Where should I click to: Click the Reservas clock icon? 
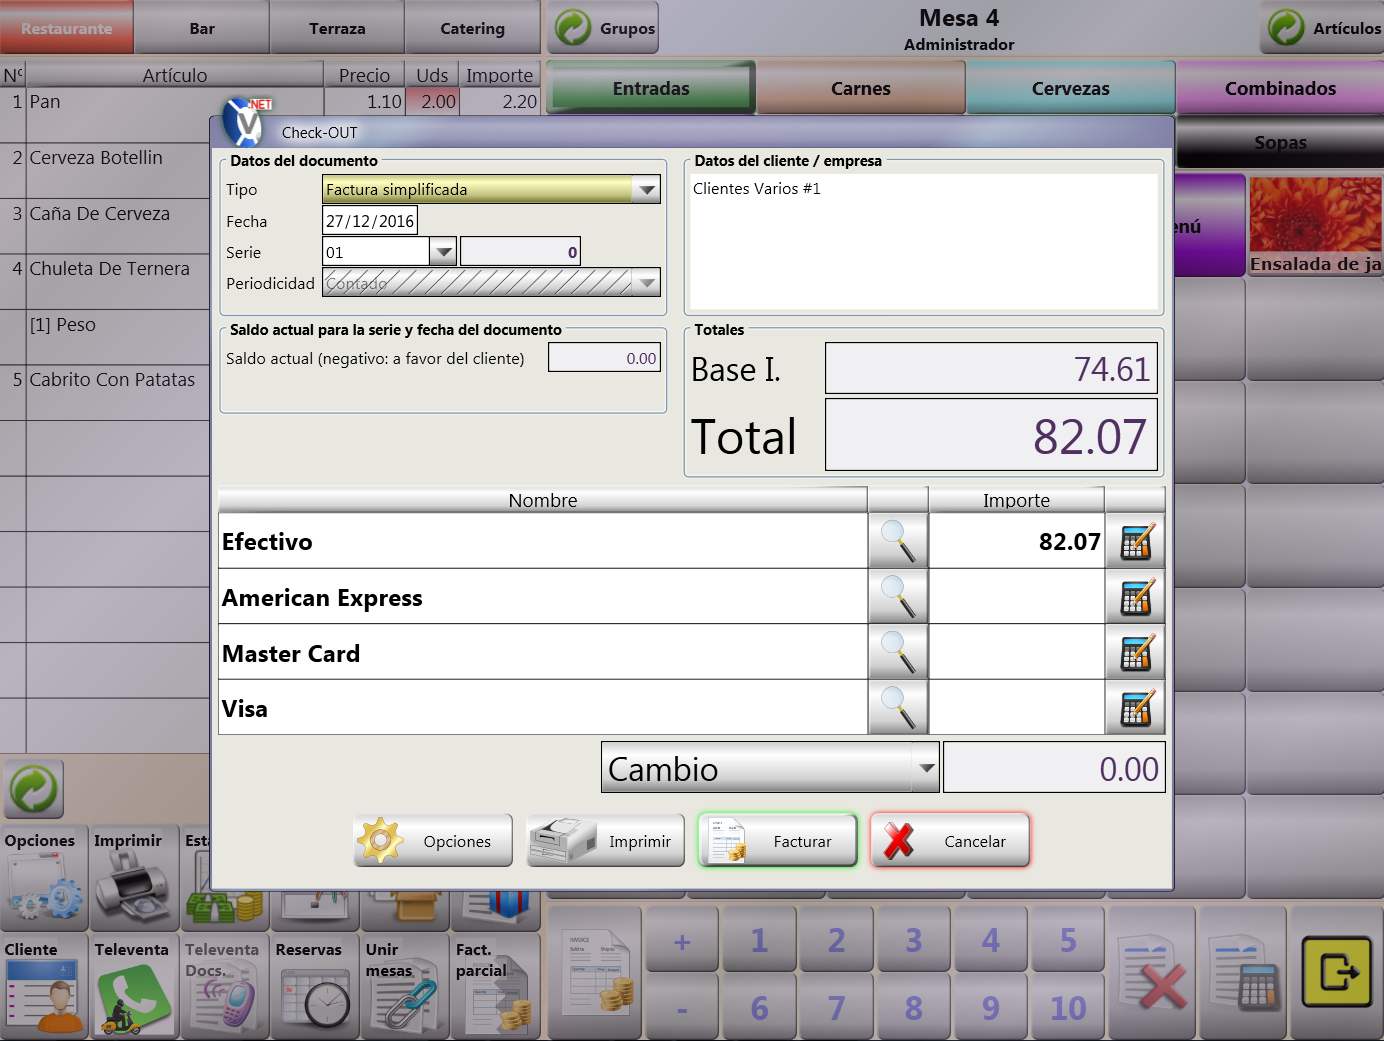pyautogui.click(x=313, y=997)
